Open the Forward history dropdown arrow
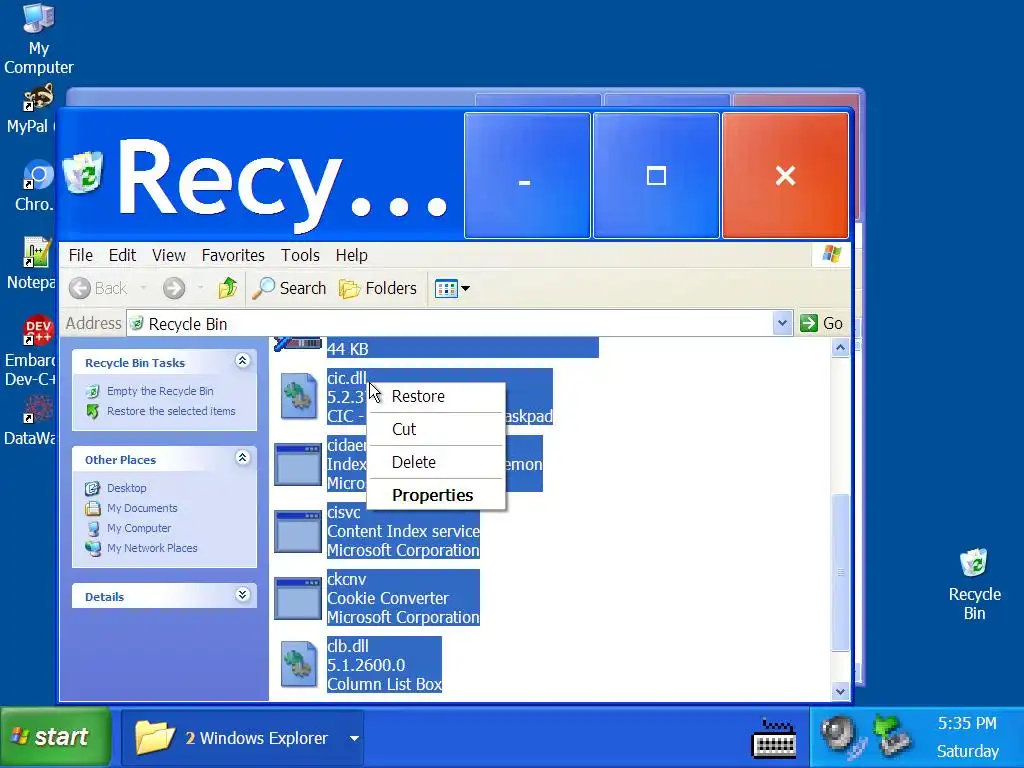 coord(200,288)
